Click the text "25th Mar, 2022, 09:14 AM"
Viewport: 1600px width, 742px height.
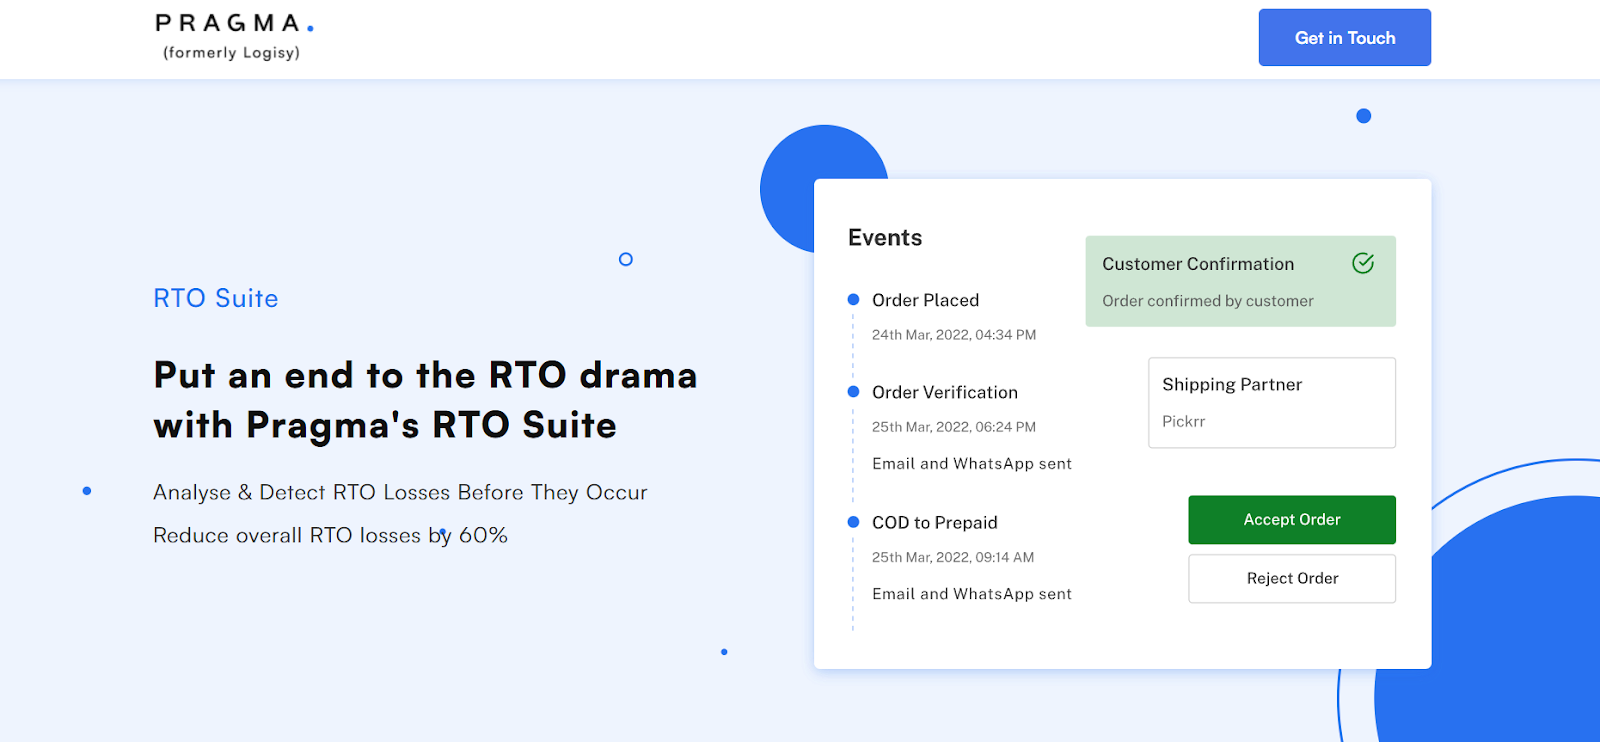click(953, 558)
